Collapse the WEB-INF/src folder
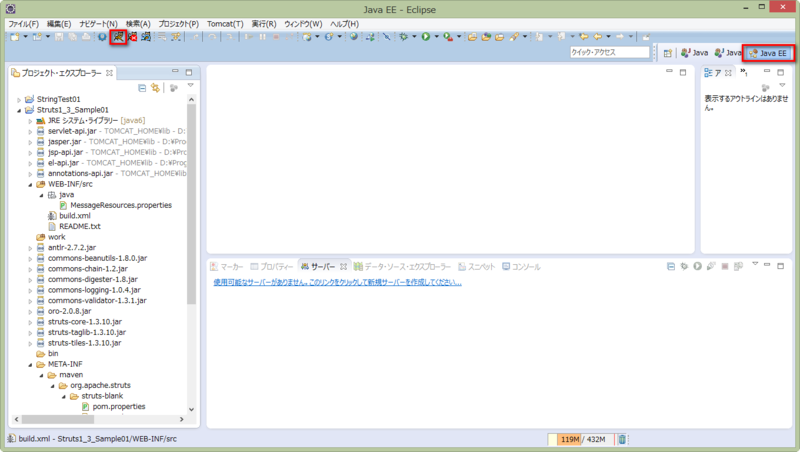 [30, 185]
